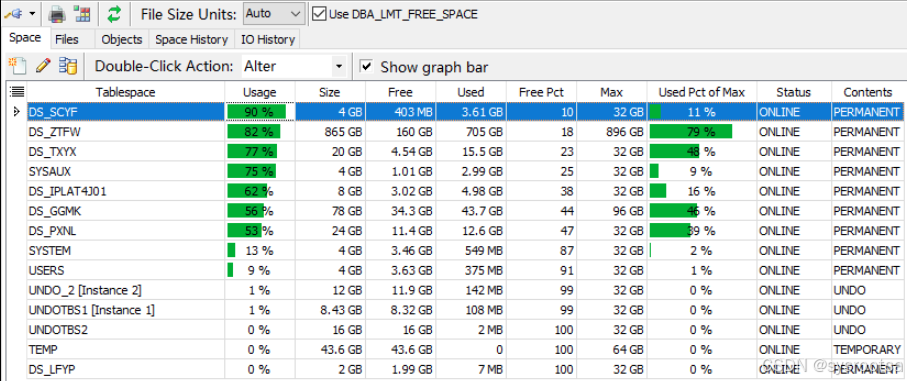Viewport: 907px width, 381px height.
Task: Click the 79 % Used Pct of Max bar
Action: pos(691,132)
